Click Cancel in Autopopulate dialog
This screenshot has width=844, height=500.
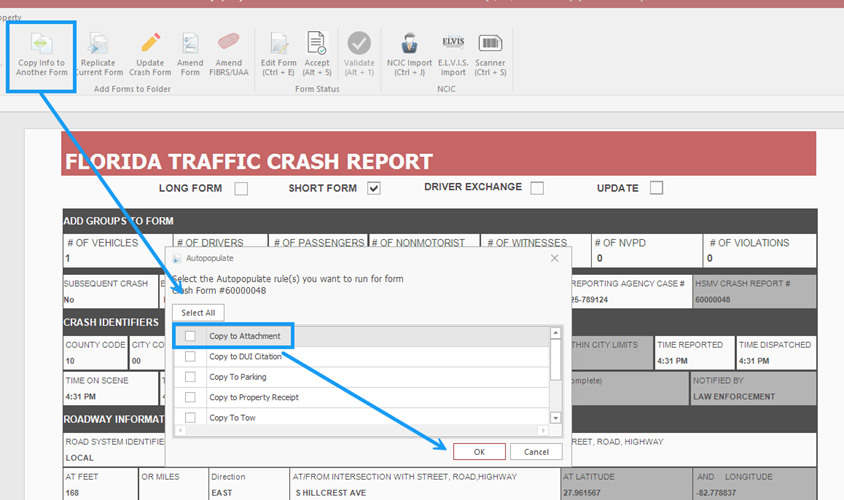click(x=536, y=452)
